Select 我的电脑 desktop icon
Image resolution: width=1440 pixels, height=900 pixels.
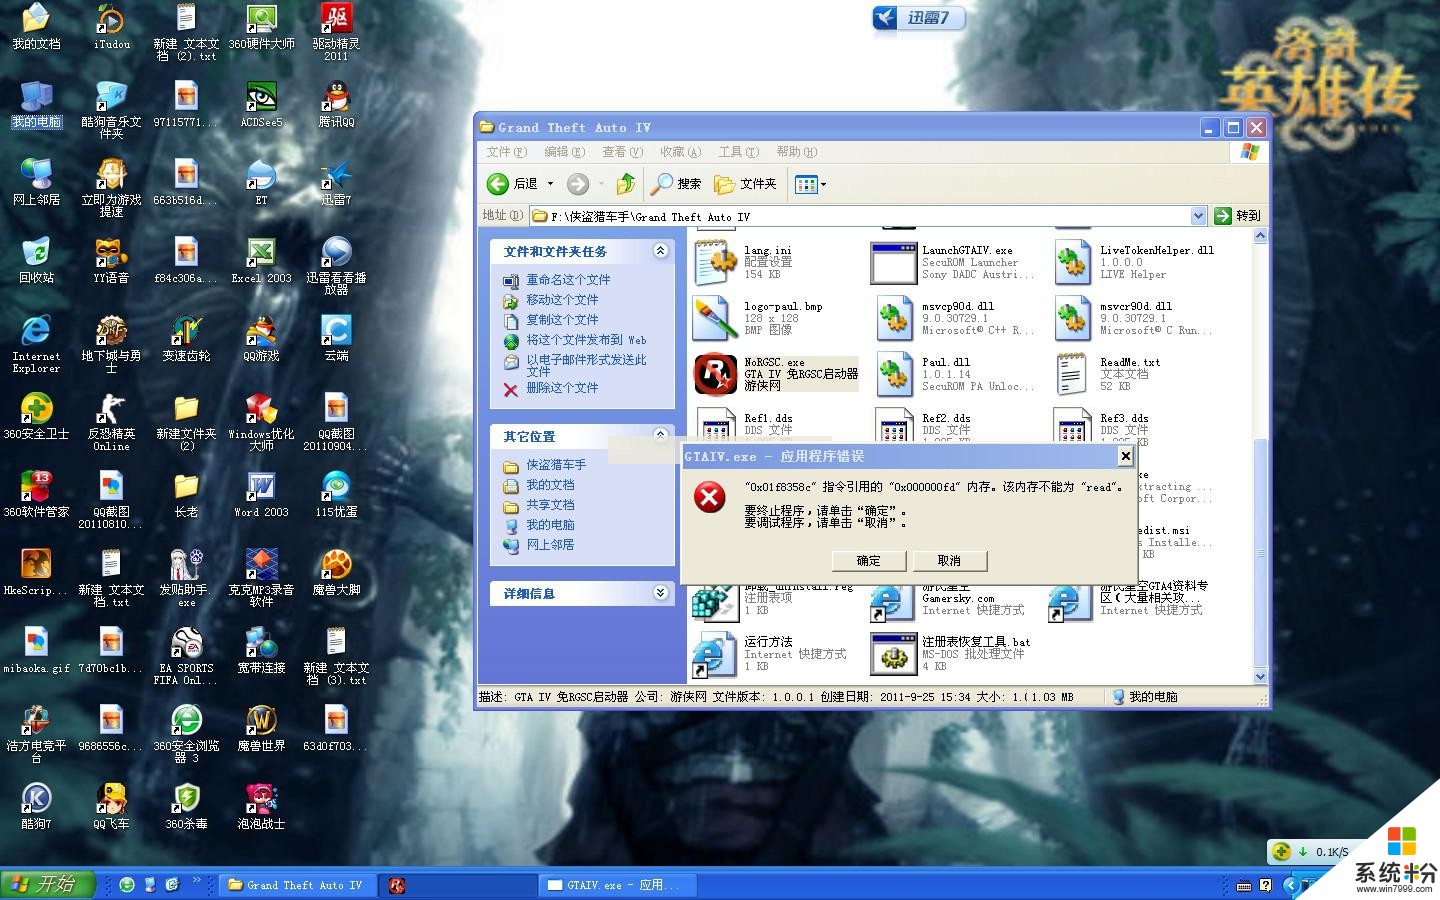[x=36, y=104]
